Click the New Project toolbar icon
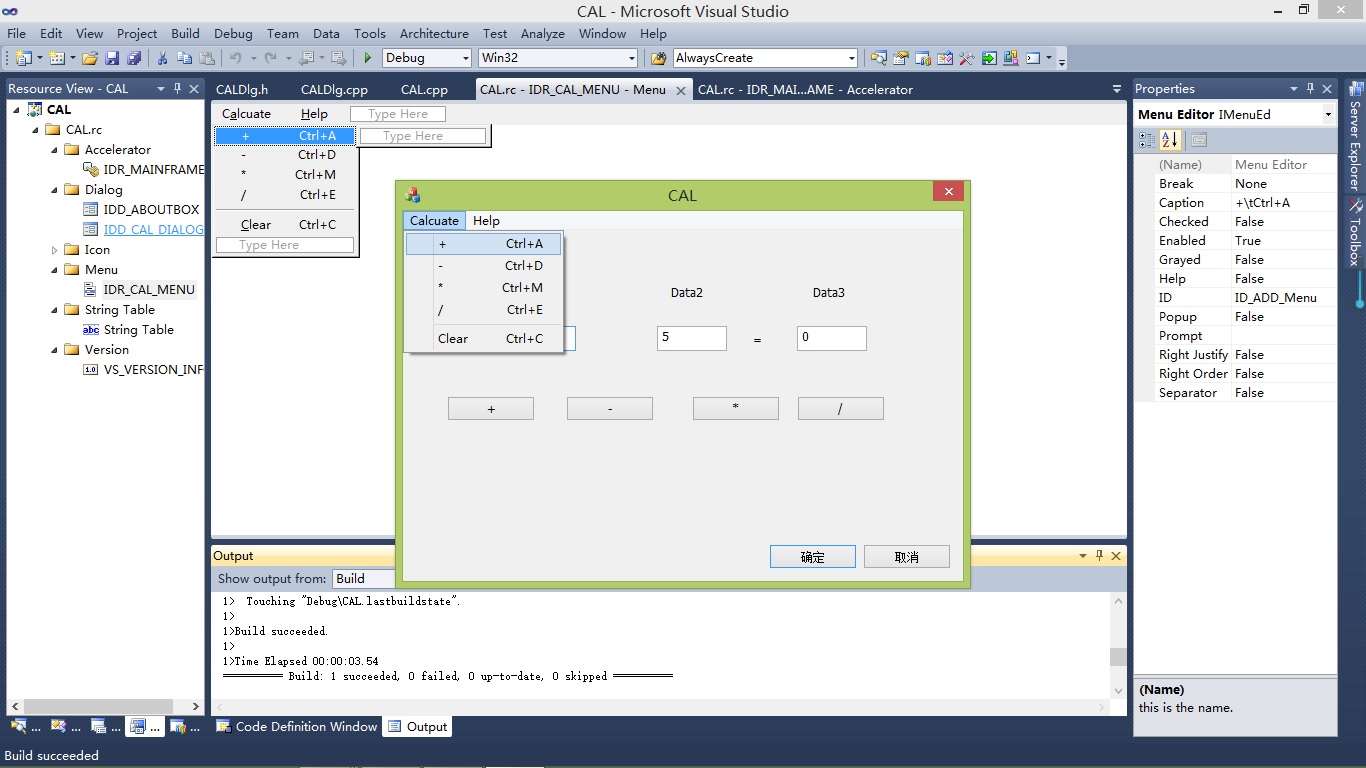The width and height of the screenshot is (1366, 768). point(22,58)
